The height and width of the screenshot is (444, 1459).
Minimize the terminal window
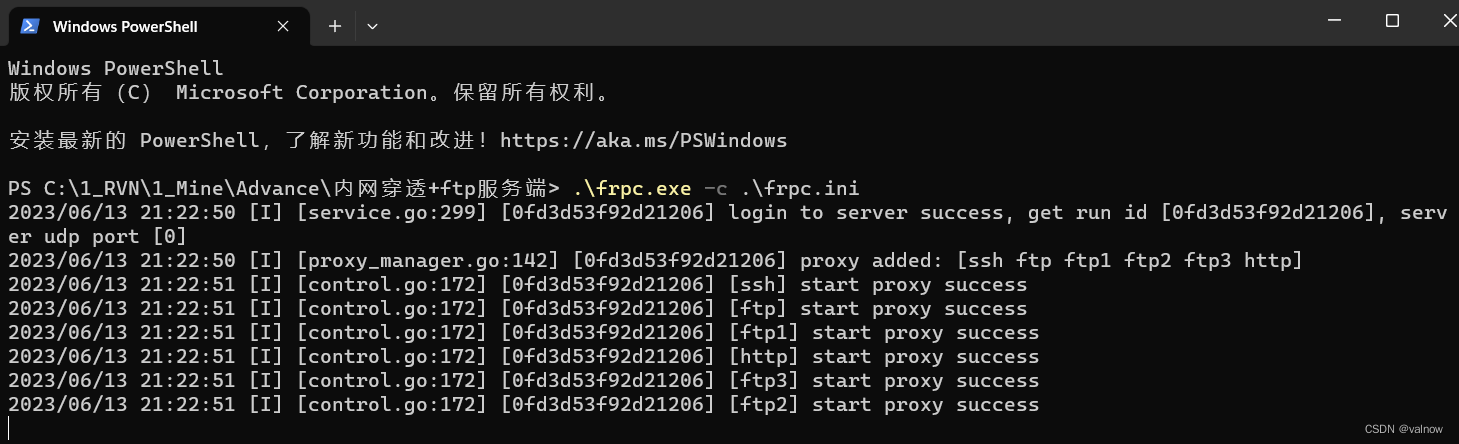tap(1334, 20)
